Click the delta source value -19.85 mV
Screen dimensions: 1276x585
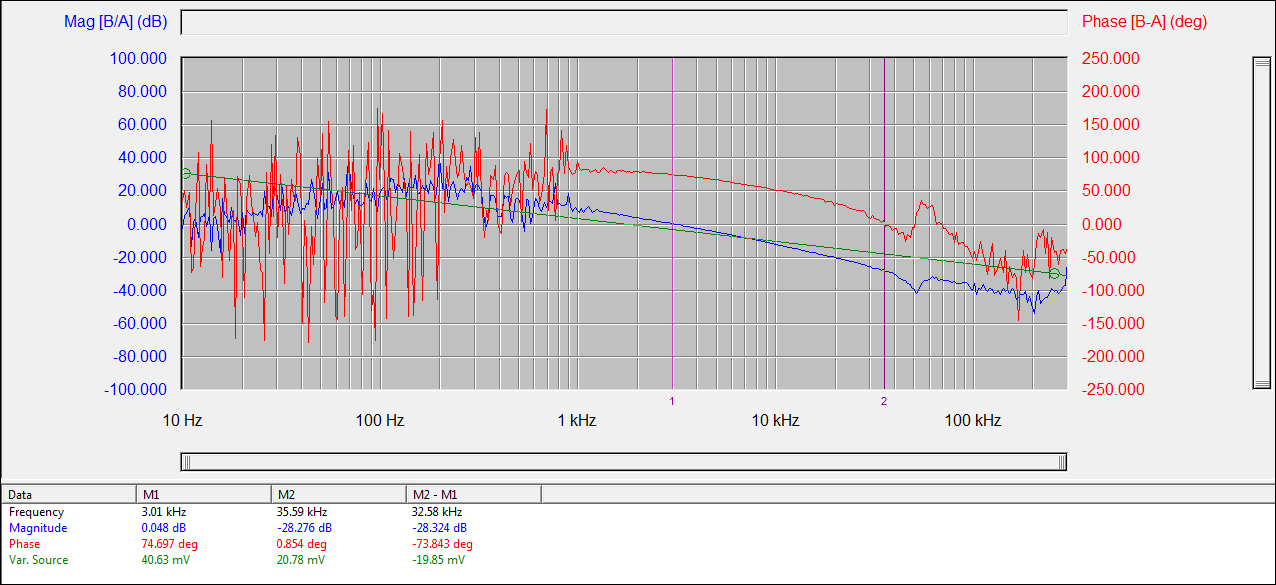pos(438,560)
